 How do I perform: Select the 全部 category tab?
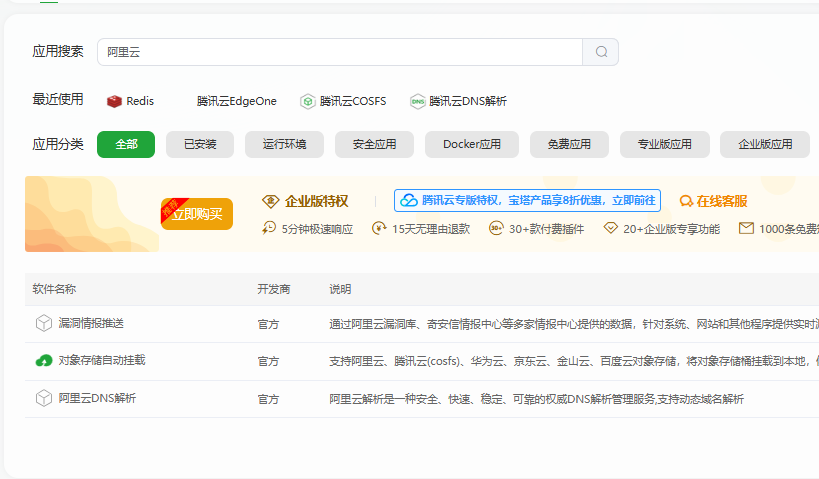pos(126,144)
